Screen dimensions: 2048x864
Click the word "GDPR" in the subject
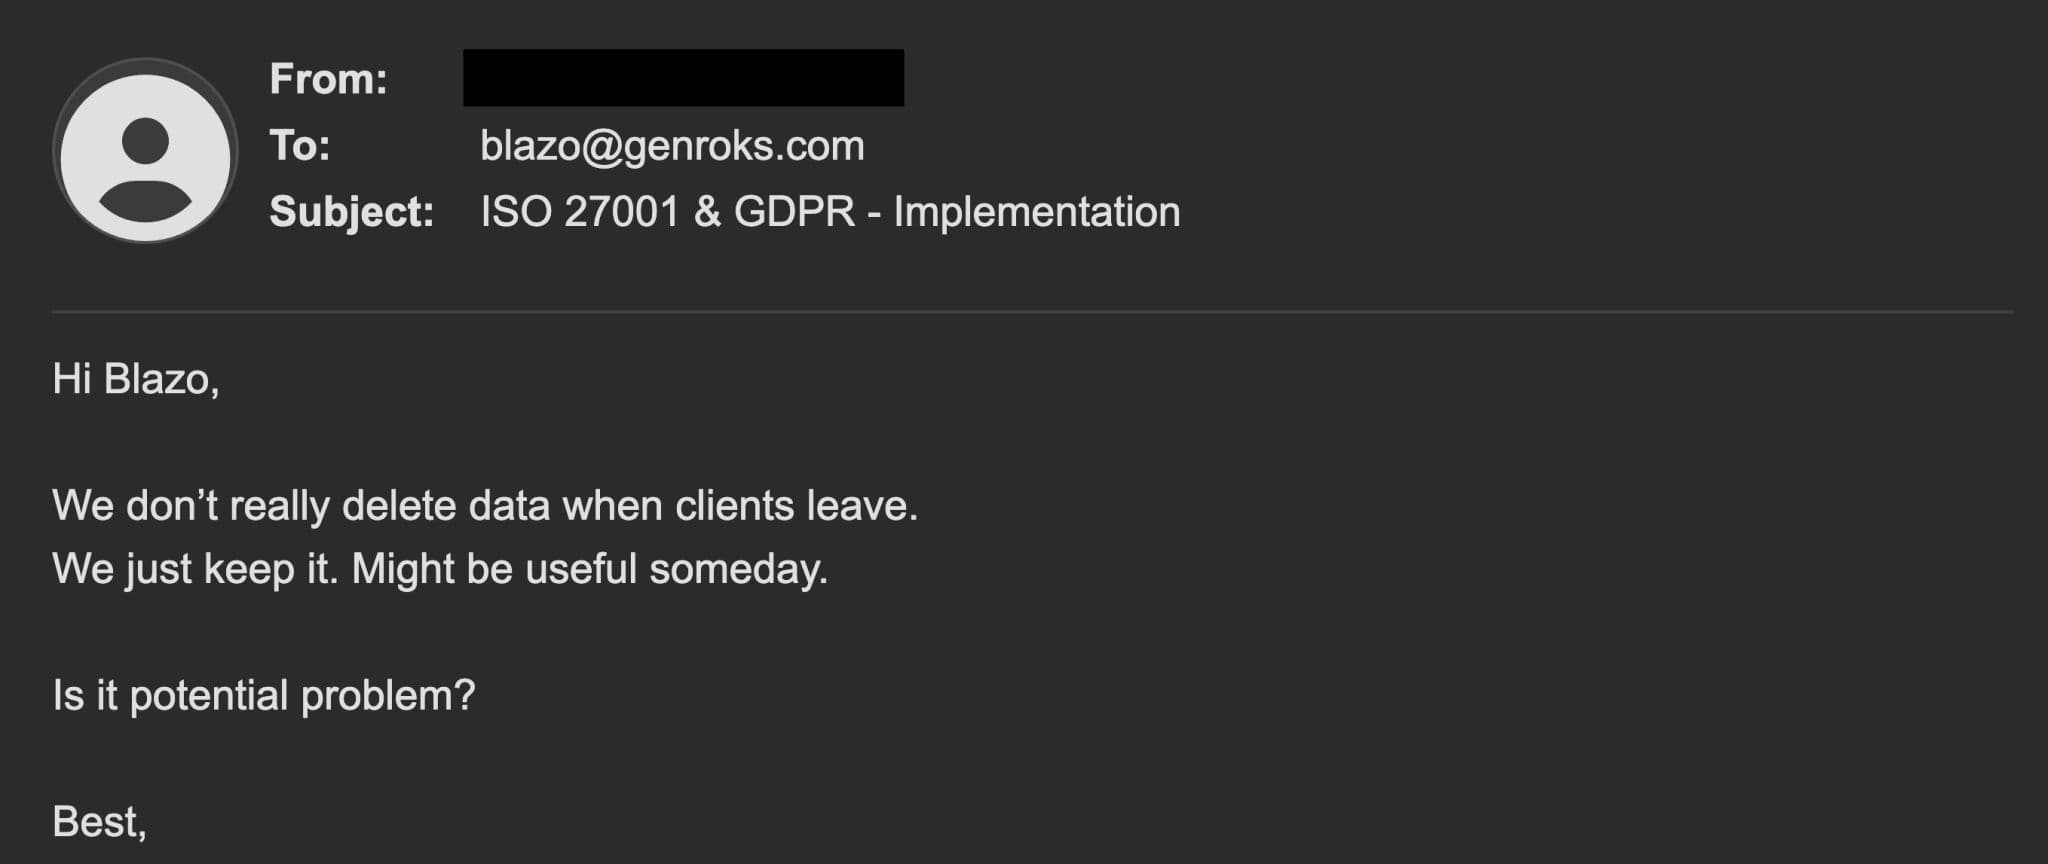pyautogui.click(x=794, y=212)
